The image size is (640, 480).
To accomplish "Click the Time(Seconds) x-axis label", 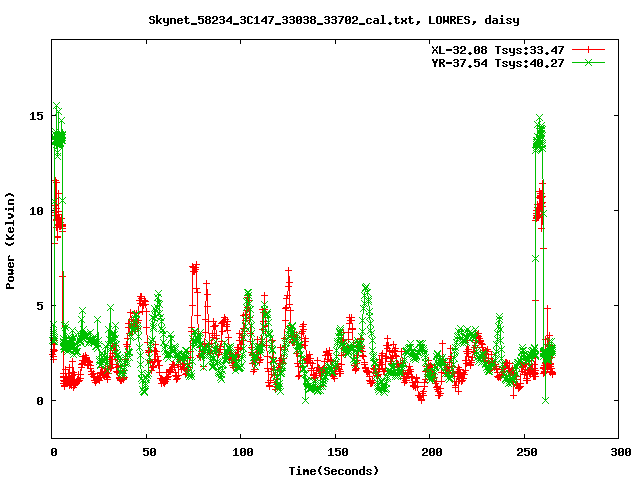I will [334, 471].
